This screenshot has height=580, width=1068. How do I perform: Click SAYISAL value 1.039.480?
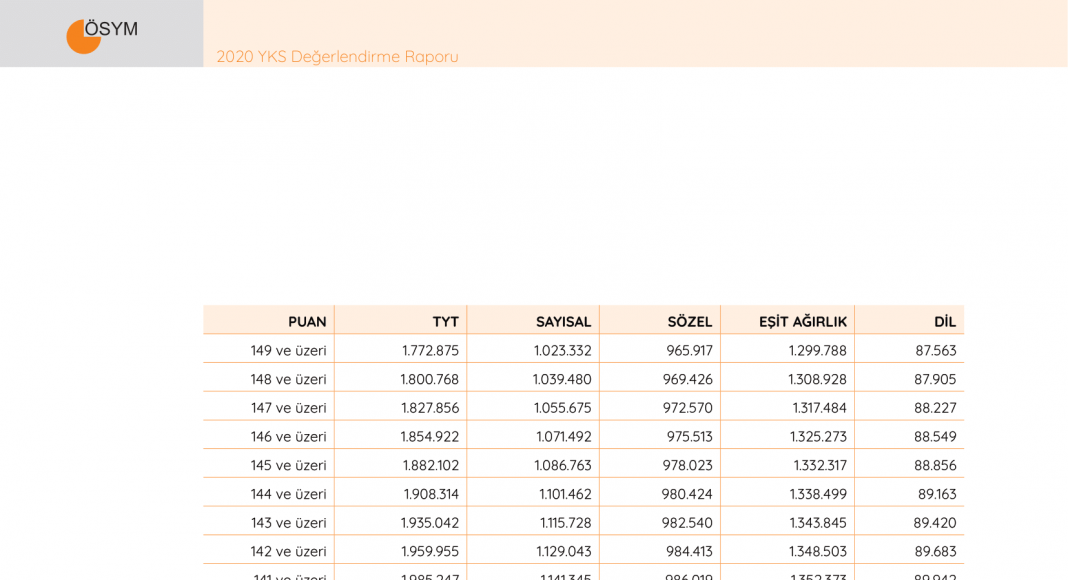click(x=562, y=379)
